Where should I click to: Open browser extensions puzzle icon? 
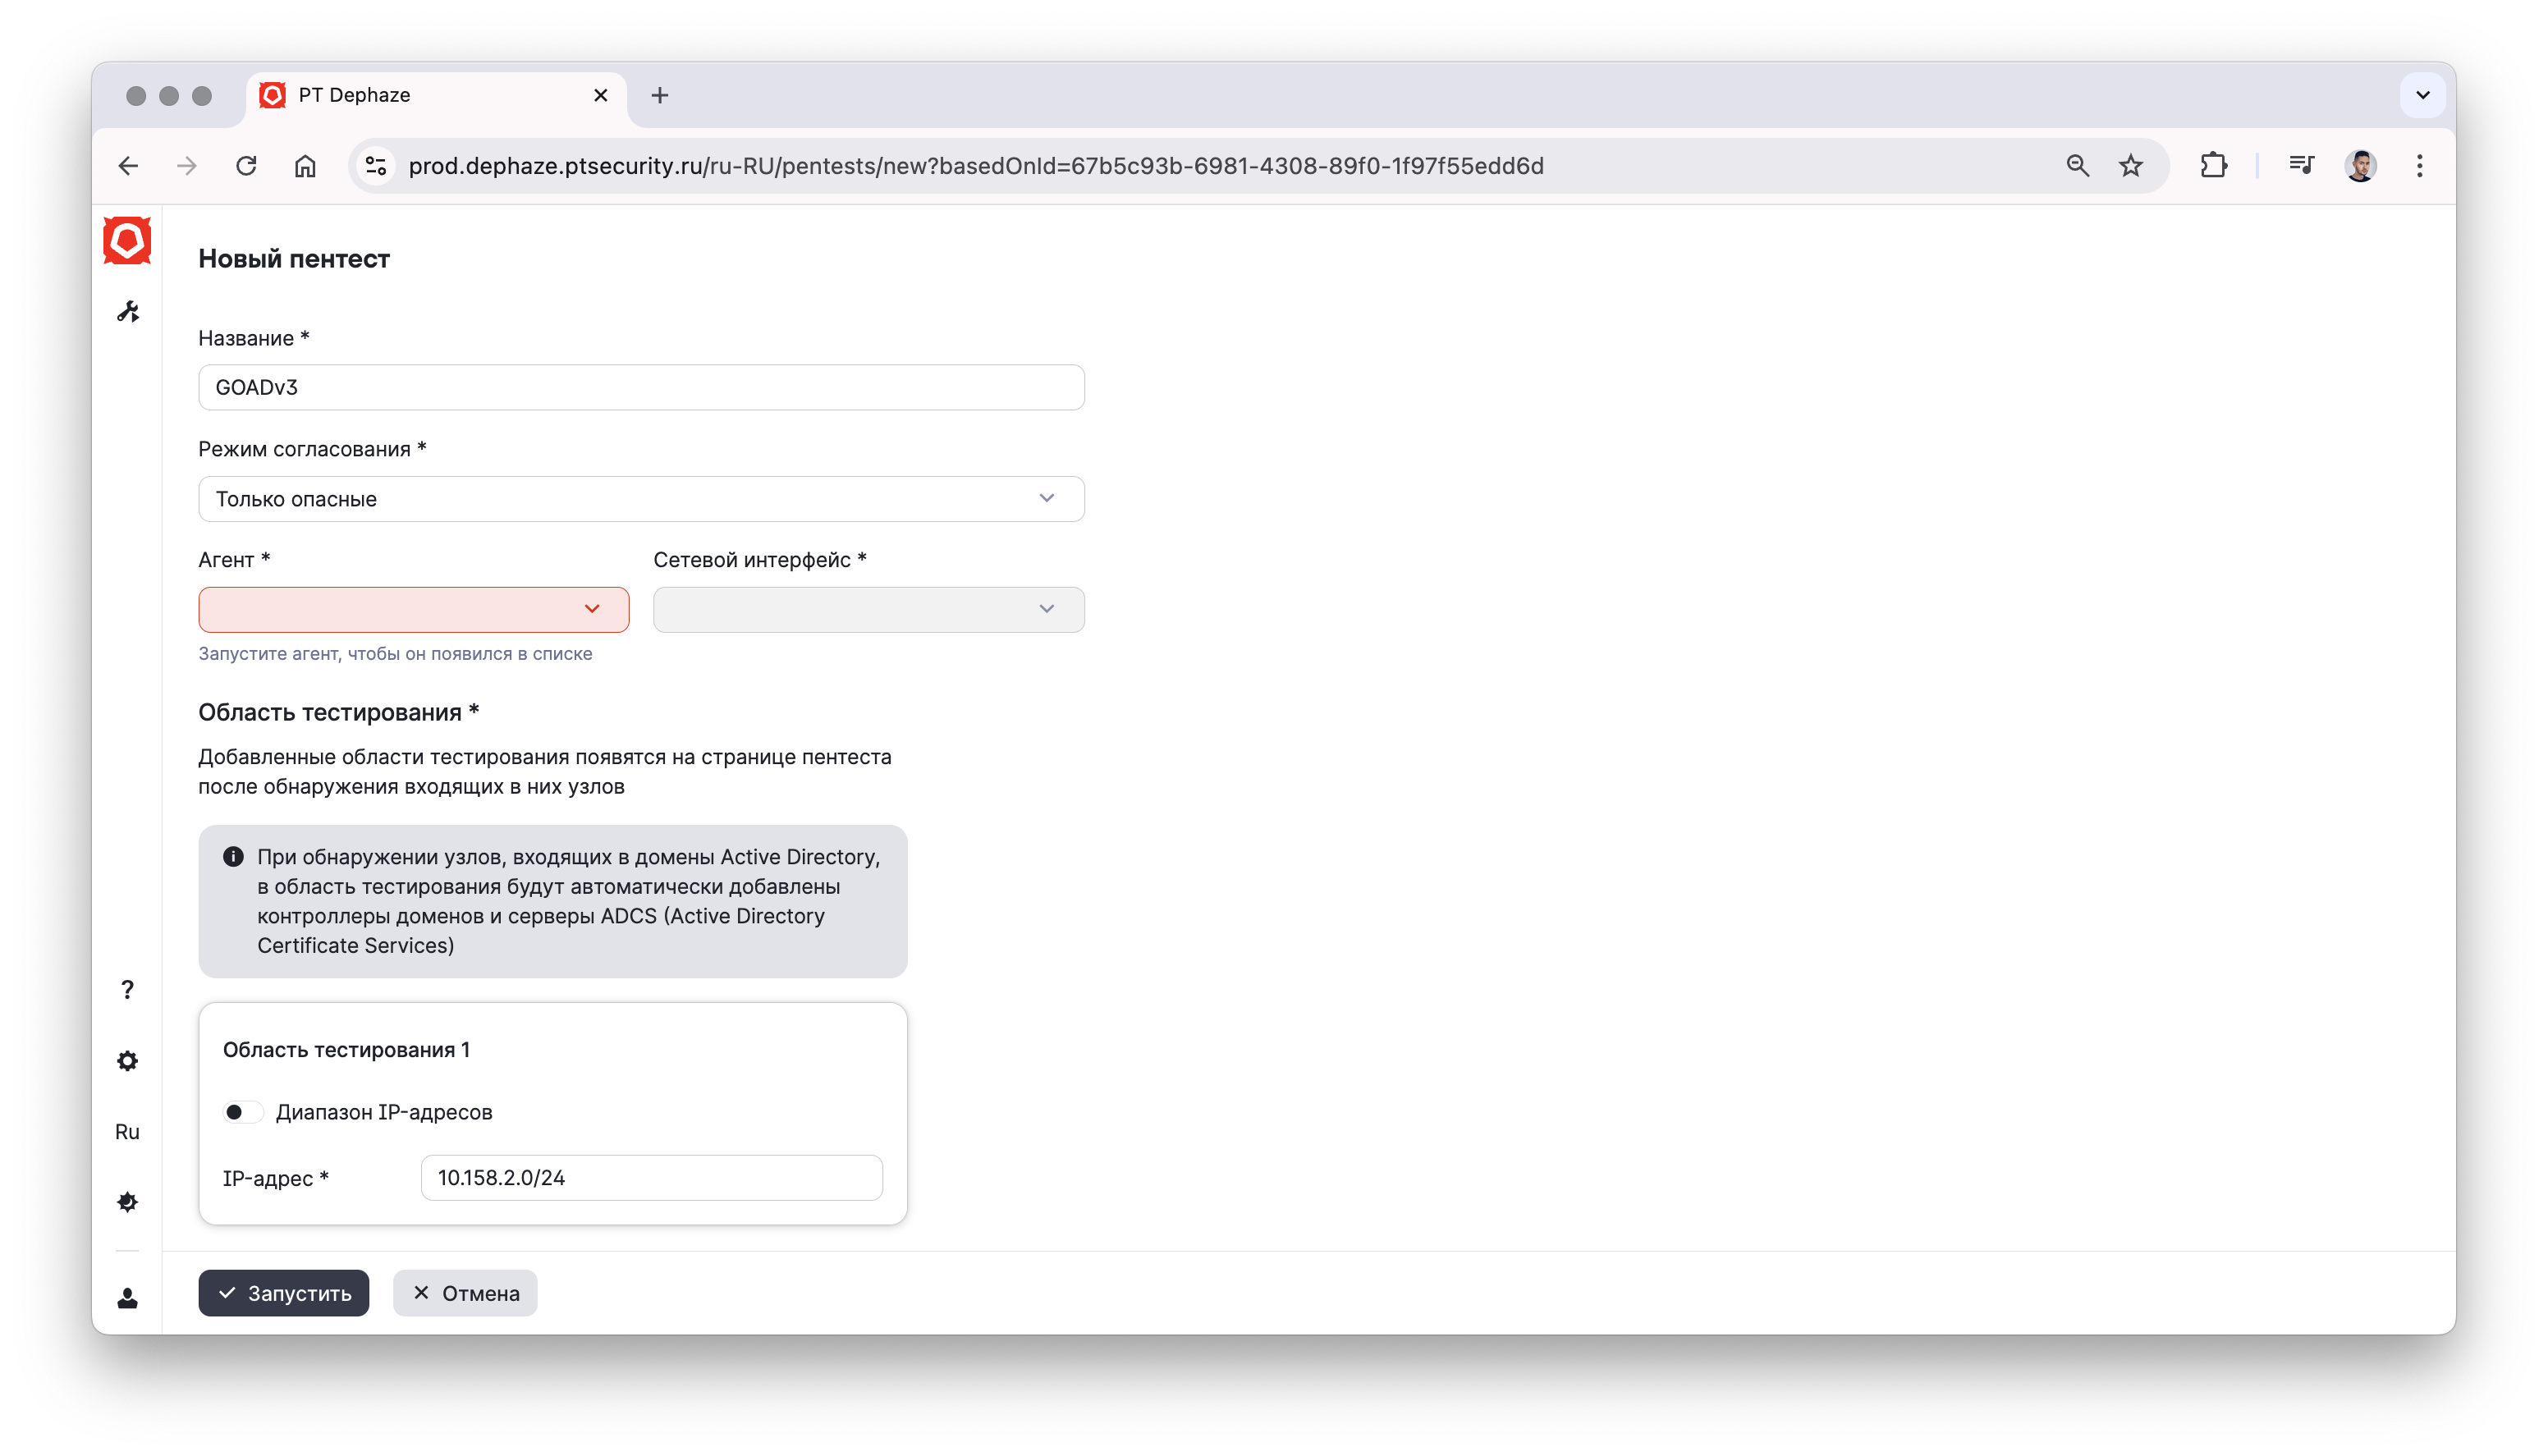[2213, 166]
